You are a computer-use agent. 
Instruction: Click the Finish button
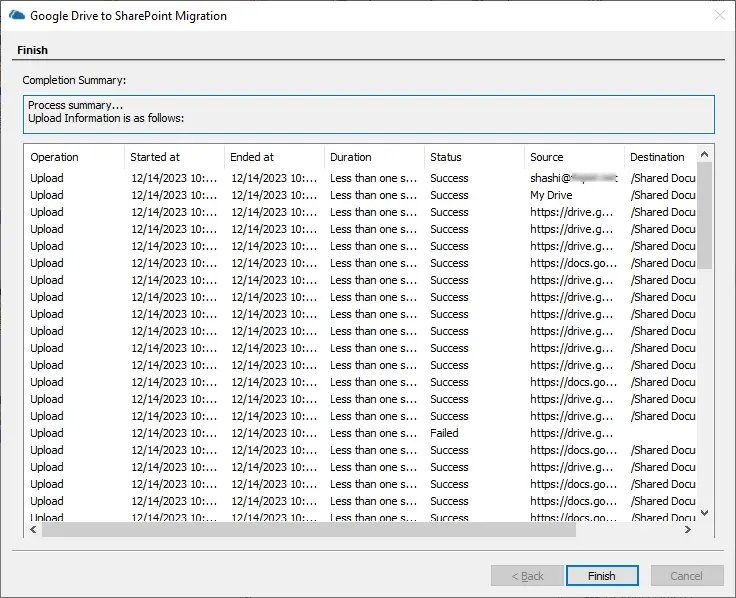click(602, 575)
